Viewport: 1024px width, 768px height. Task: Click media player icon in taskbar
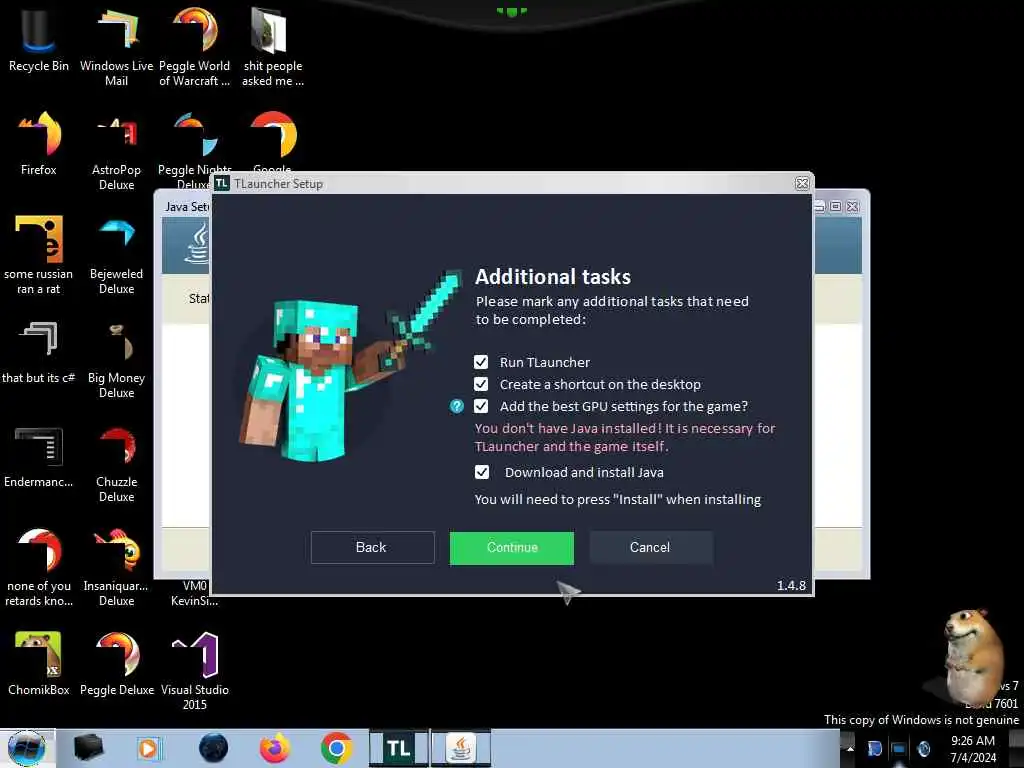(150, 748)
